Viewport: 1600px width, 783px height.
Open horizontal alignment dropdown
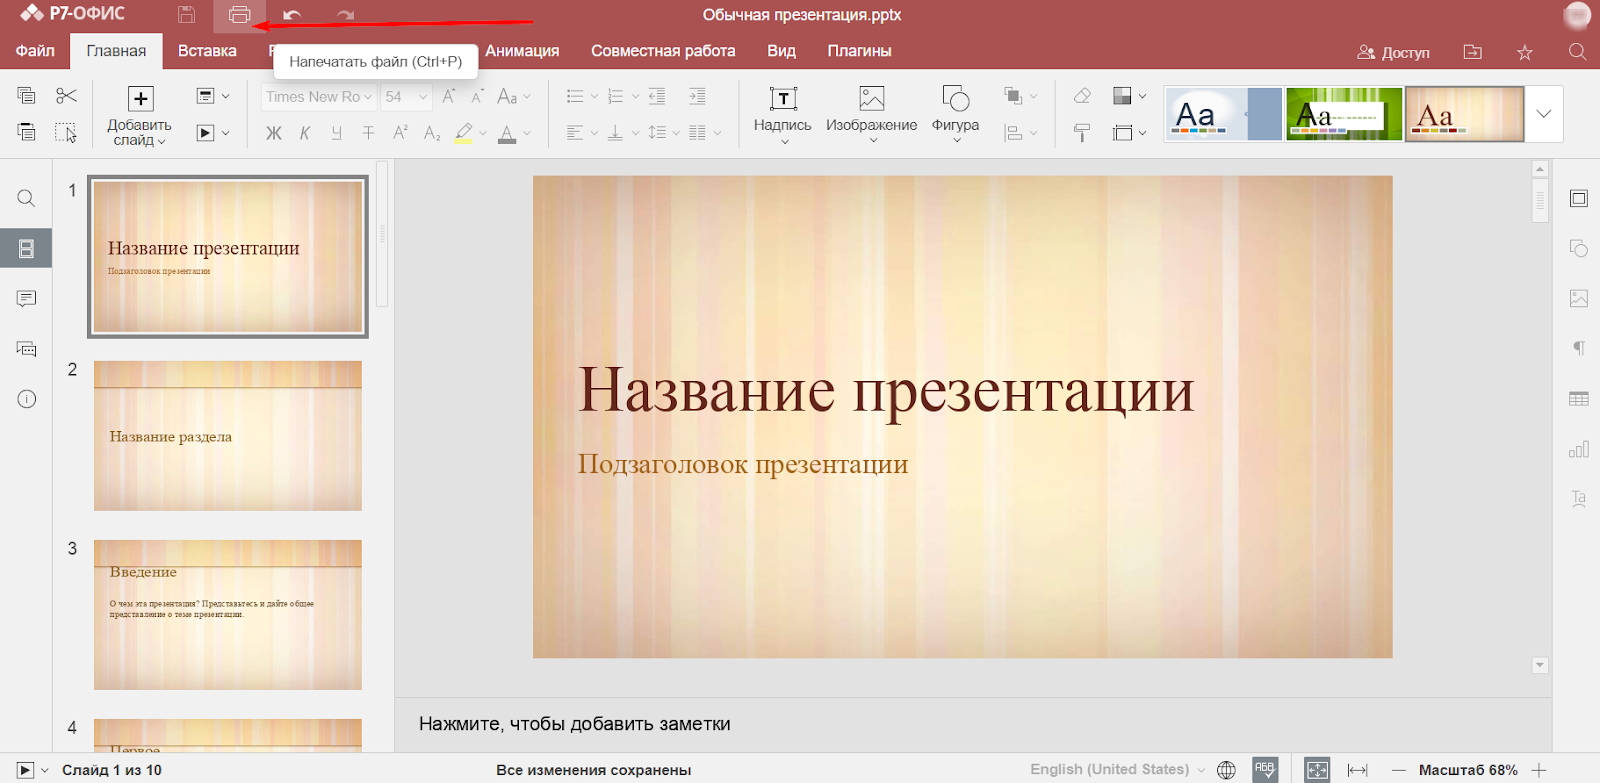(582, 133)
